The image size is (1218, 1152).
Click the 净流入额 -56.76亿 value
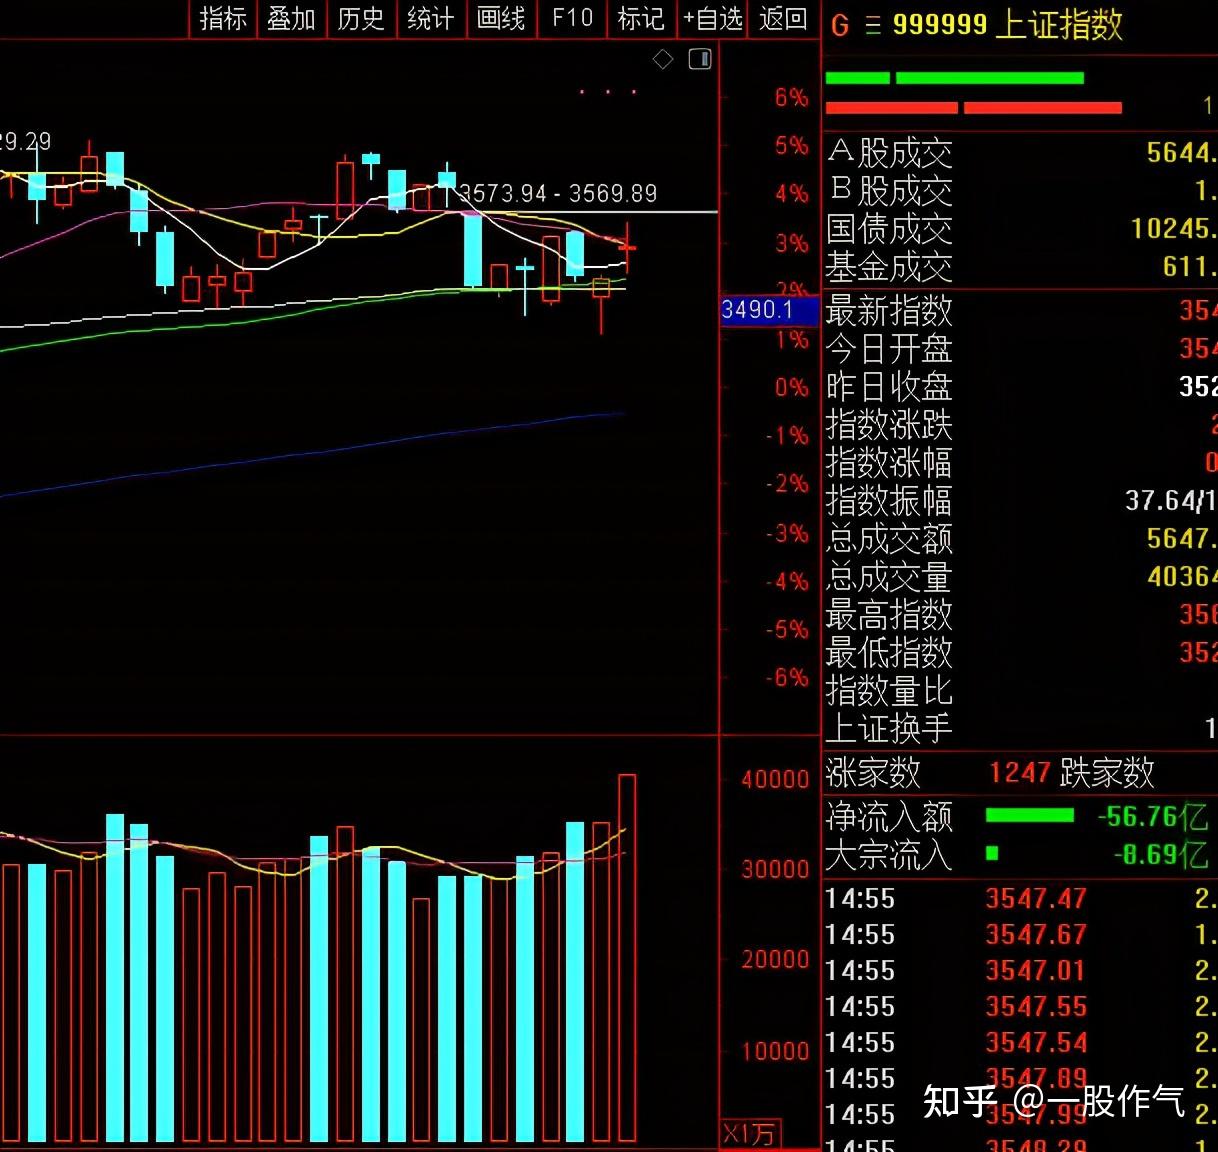tap(1153, 816)
